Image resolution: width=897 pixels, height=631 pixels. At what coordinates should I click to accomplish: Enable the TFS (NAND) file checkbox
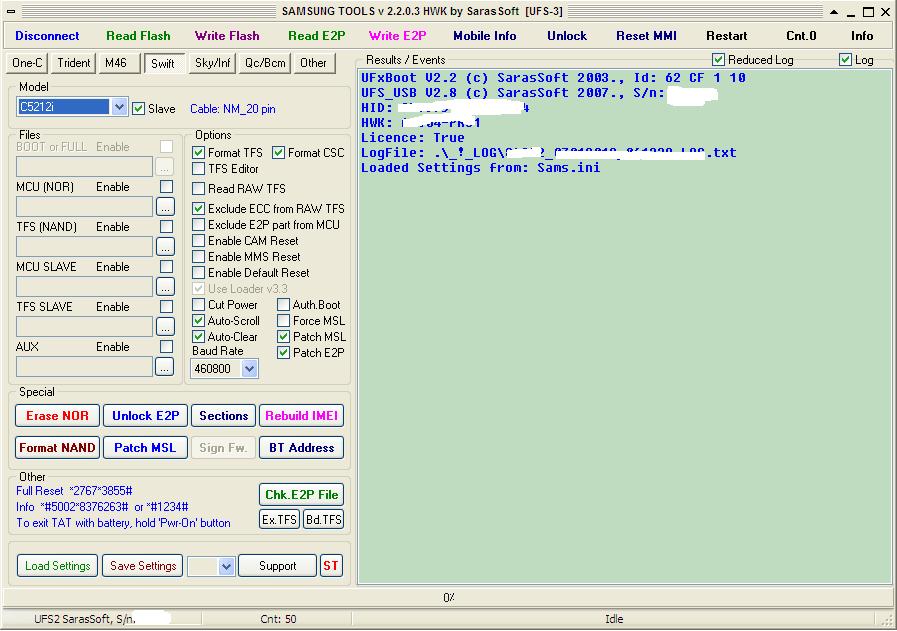click(x=166, y=227)
